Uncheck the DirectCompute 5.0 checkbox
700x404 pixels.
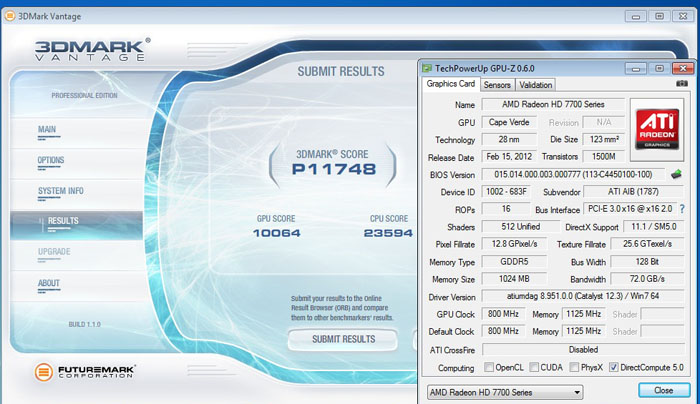[x=614, y=367]
